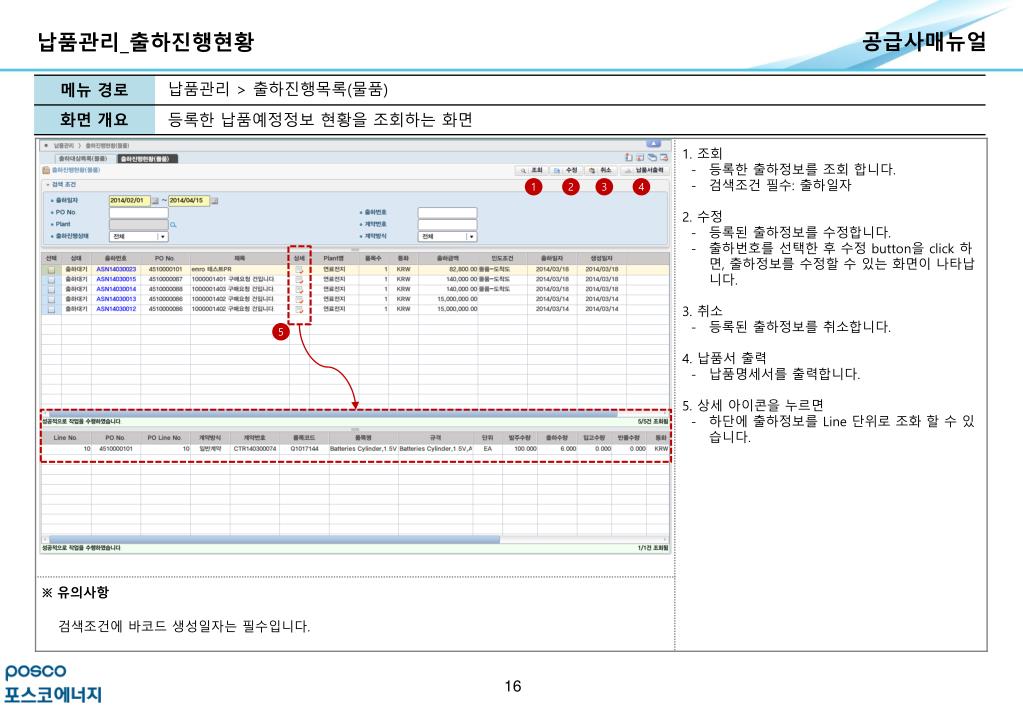Click the upper grid horizontal scrollbar
The height and width of the screenshot is (708, 1023).
pos(333,414)
